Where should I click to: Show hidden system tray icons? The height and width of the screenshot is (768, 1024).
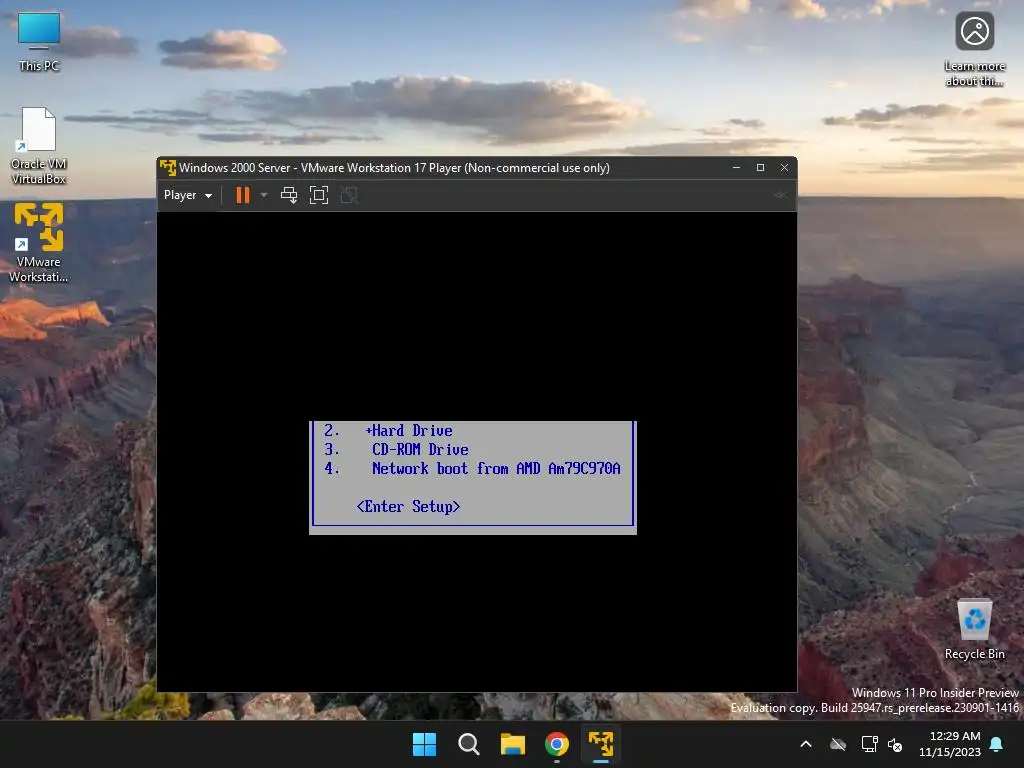pyautogui.click(x=806, y=744)
